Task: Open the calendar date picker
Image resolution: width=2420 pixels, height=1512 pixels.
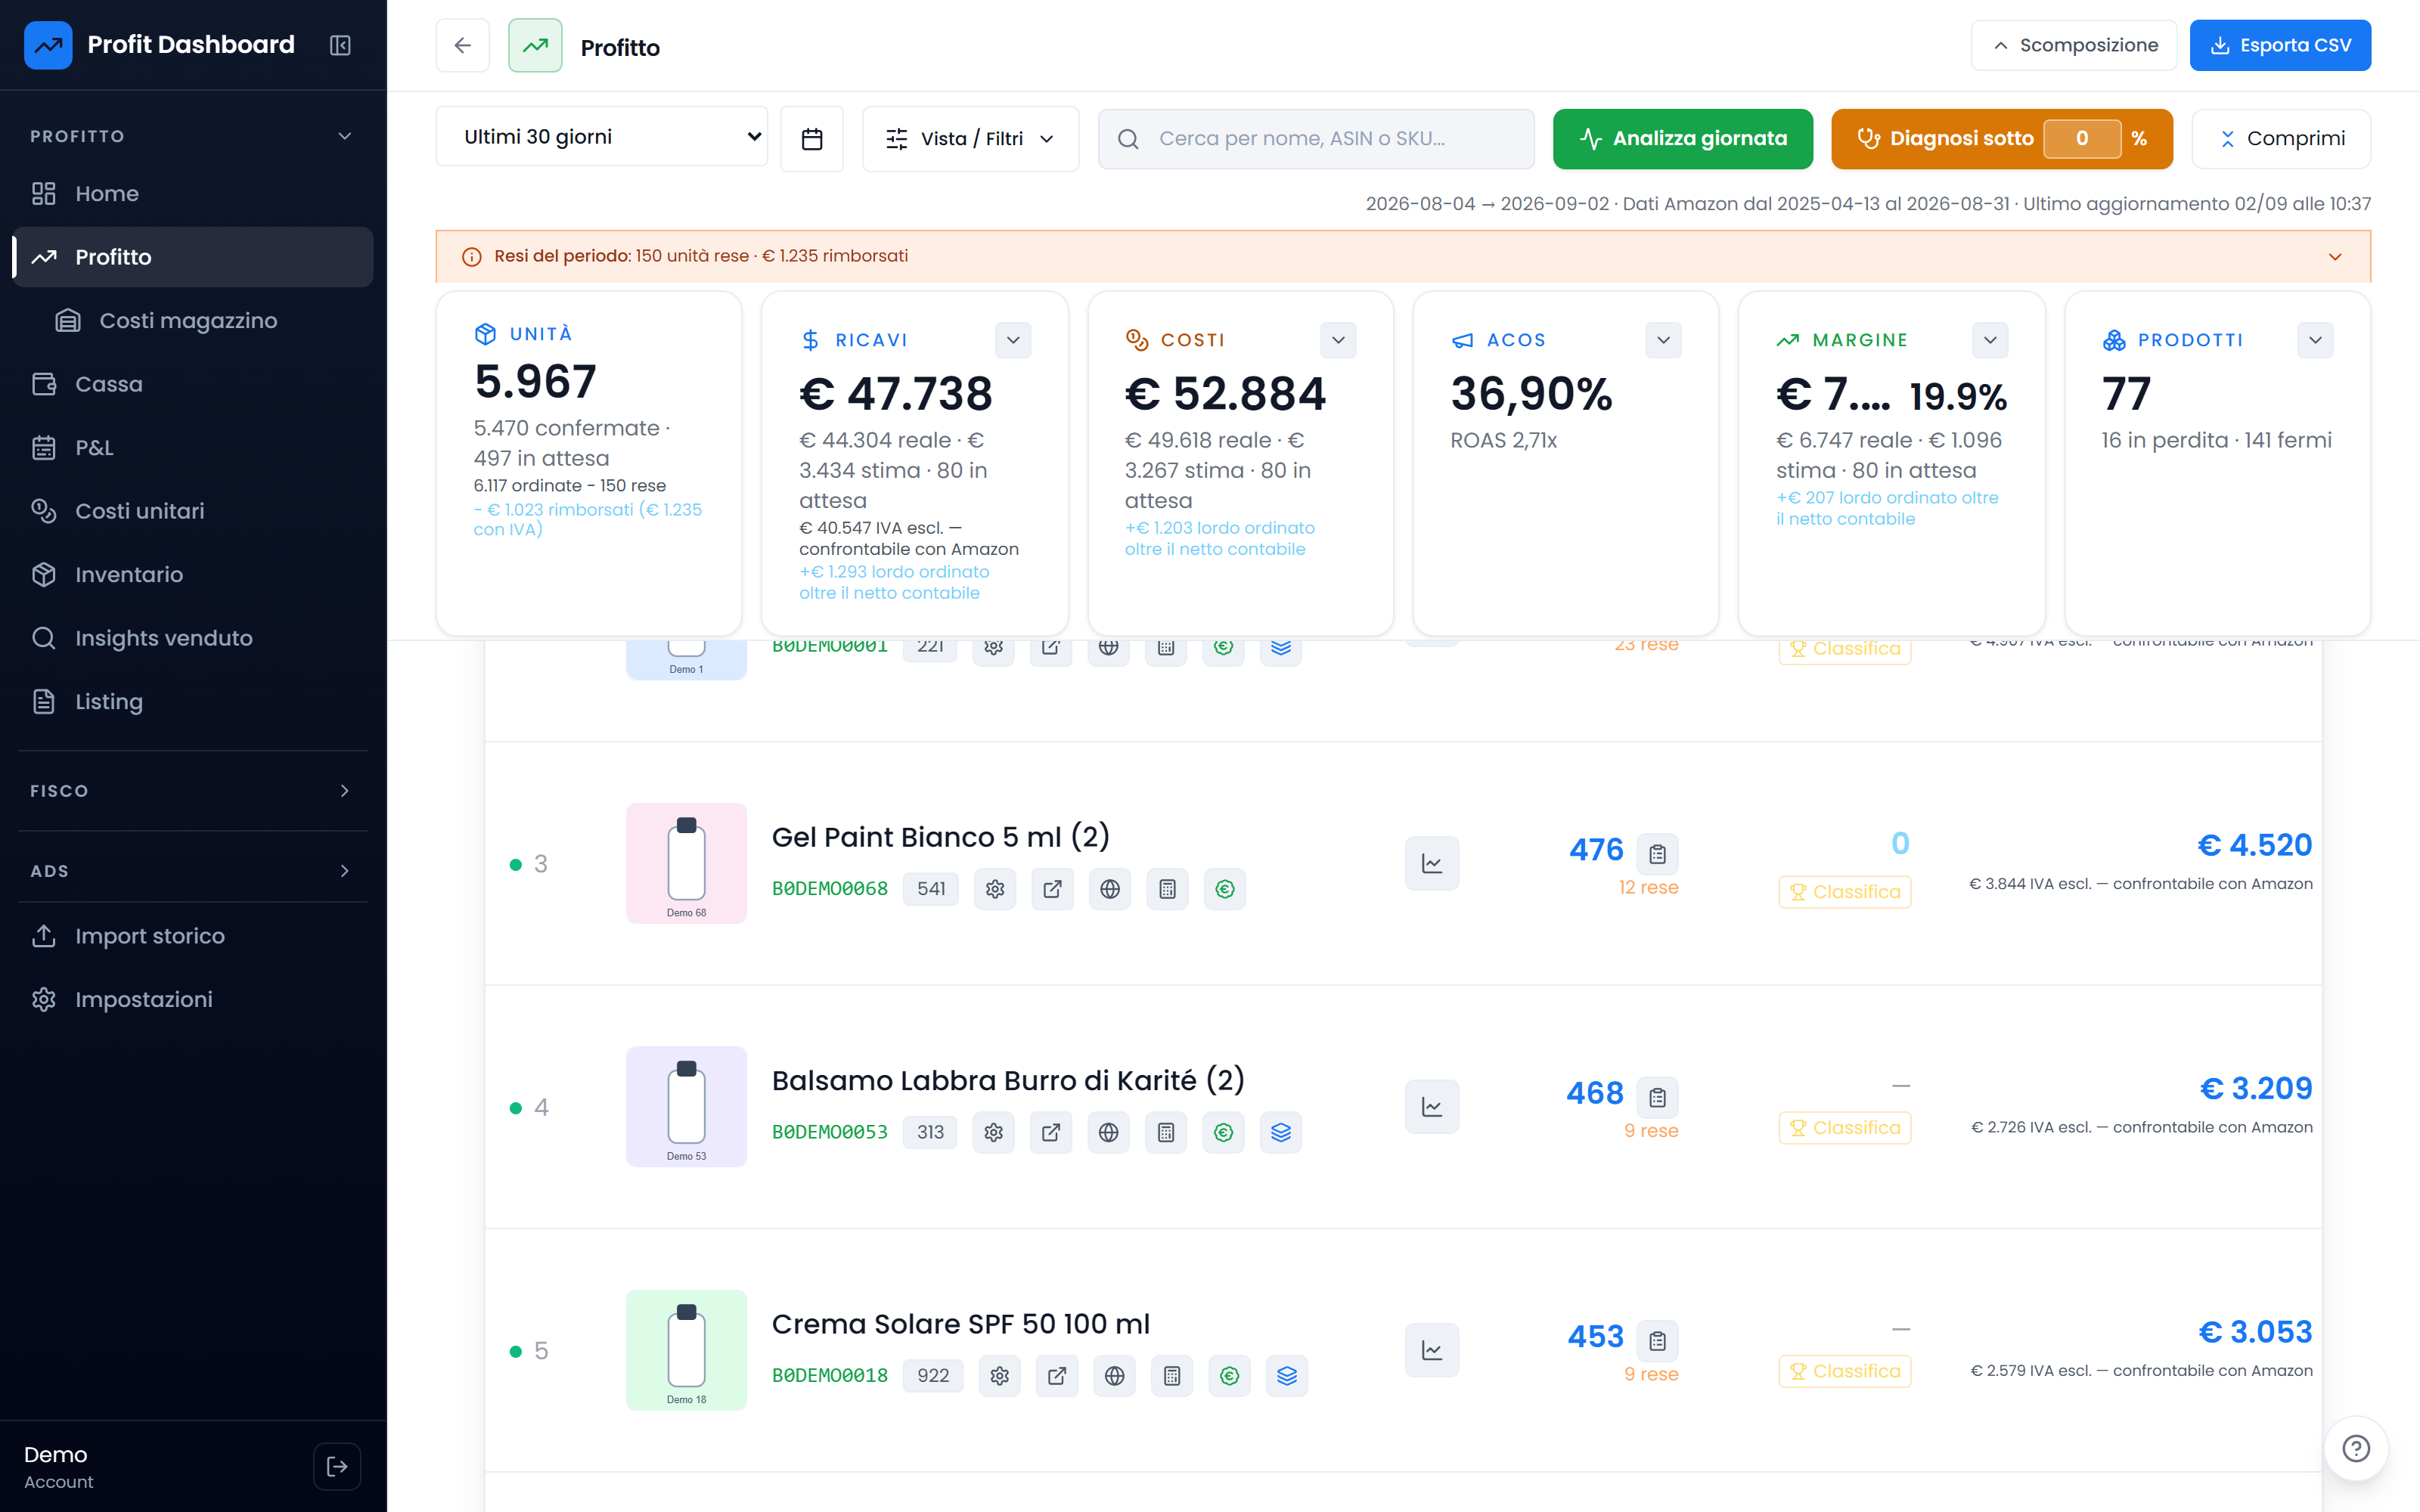Action: pyautogui.click(x=812, y=138)
